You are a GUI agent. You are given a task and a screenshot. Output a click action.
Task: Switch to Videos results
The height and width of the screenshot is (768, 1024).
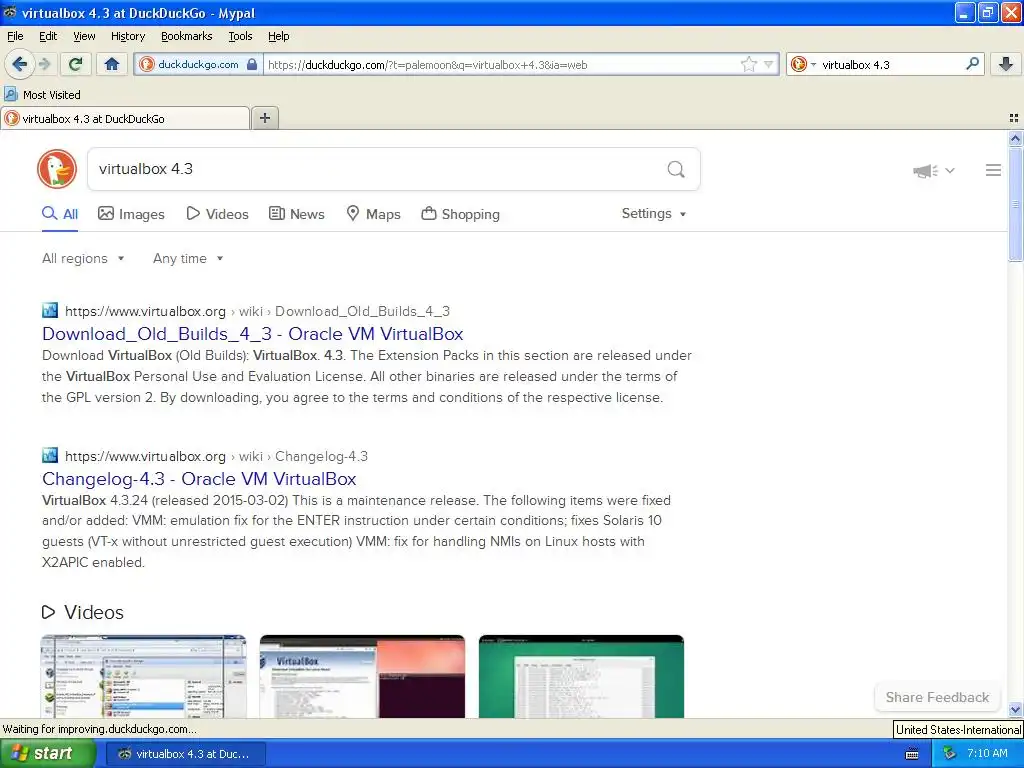click(217, 214)
